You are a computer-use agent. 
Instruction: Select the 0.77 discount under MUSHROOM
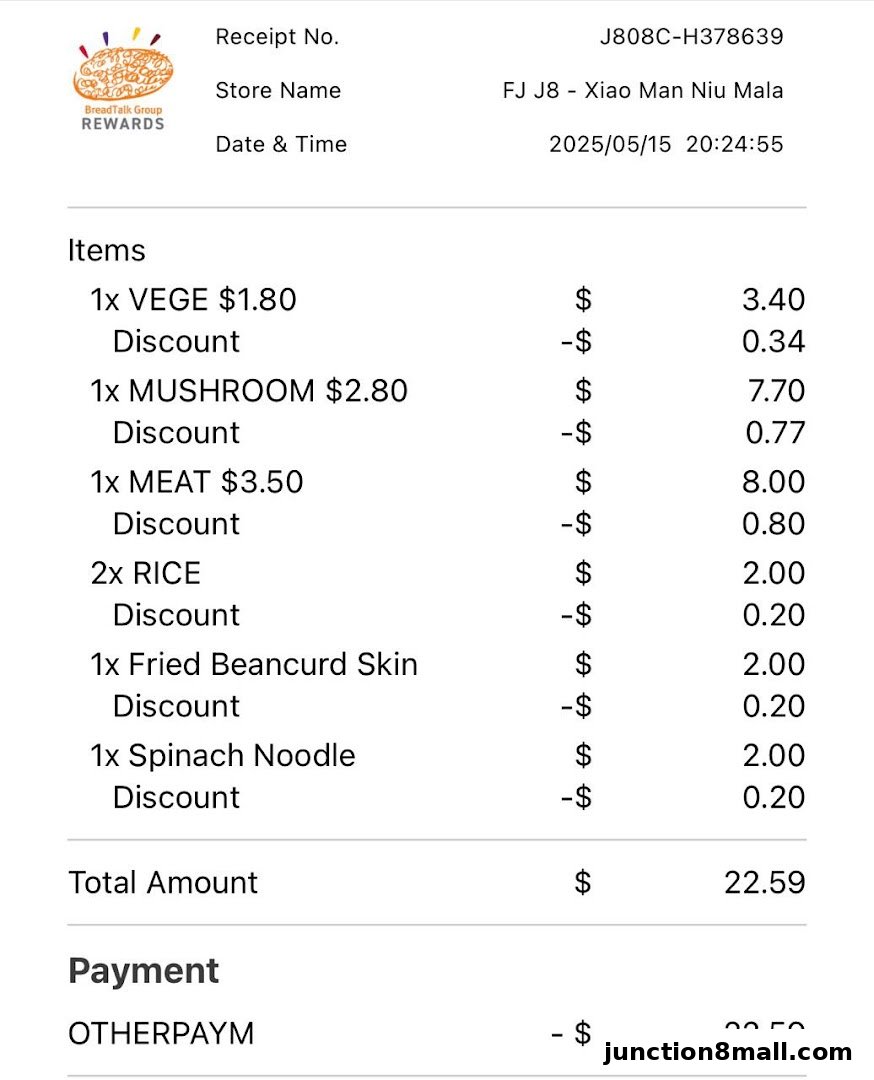pyautogui.click(x=776, y=433)
